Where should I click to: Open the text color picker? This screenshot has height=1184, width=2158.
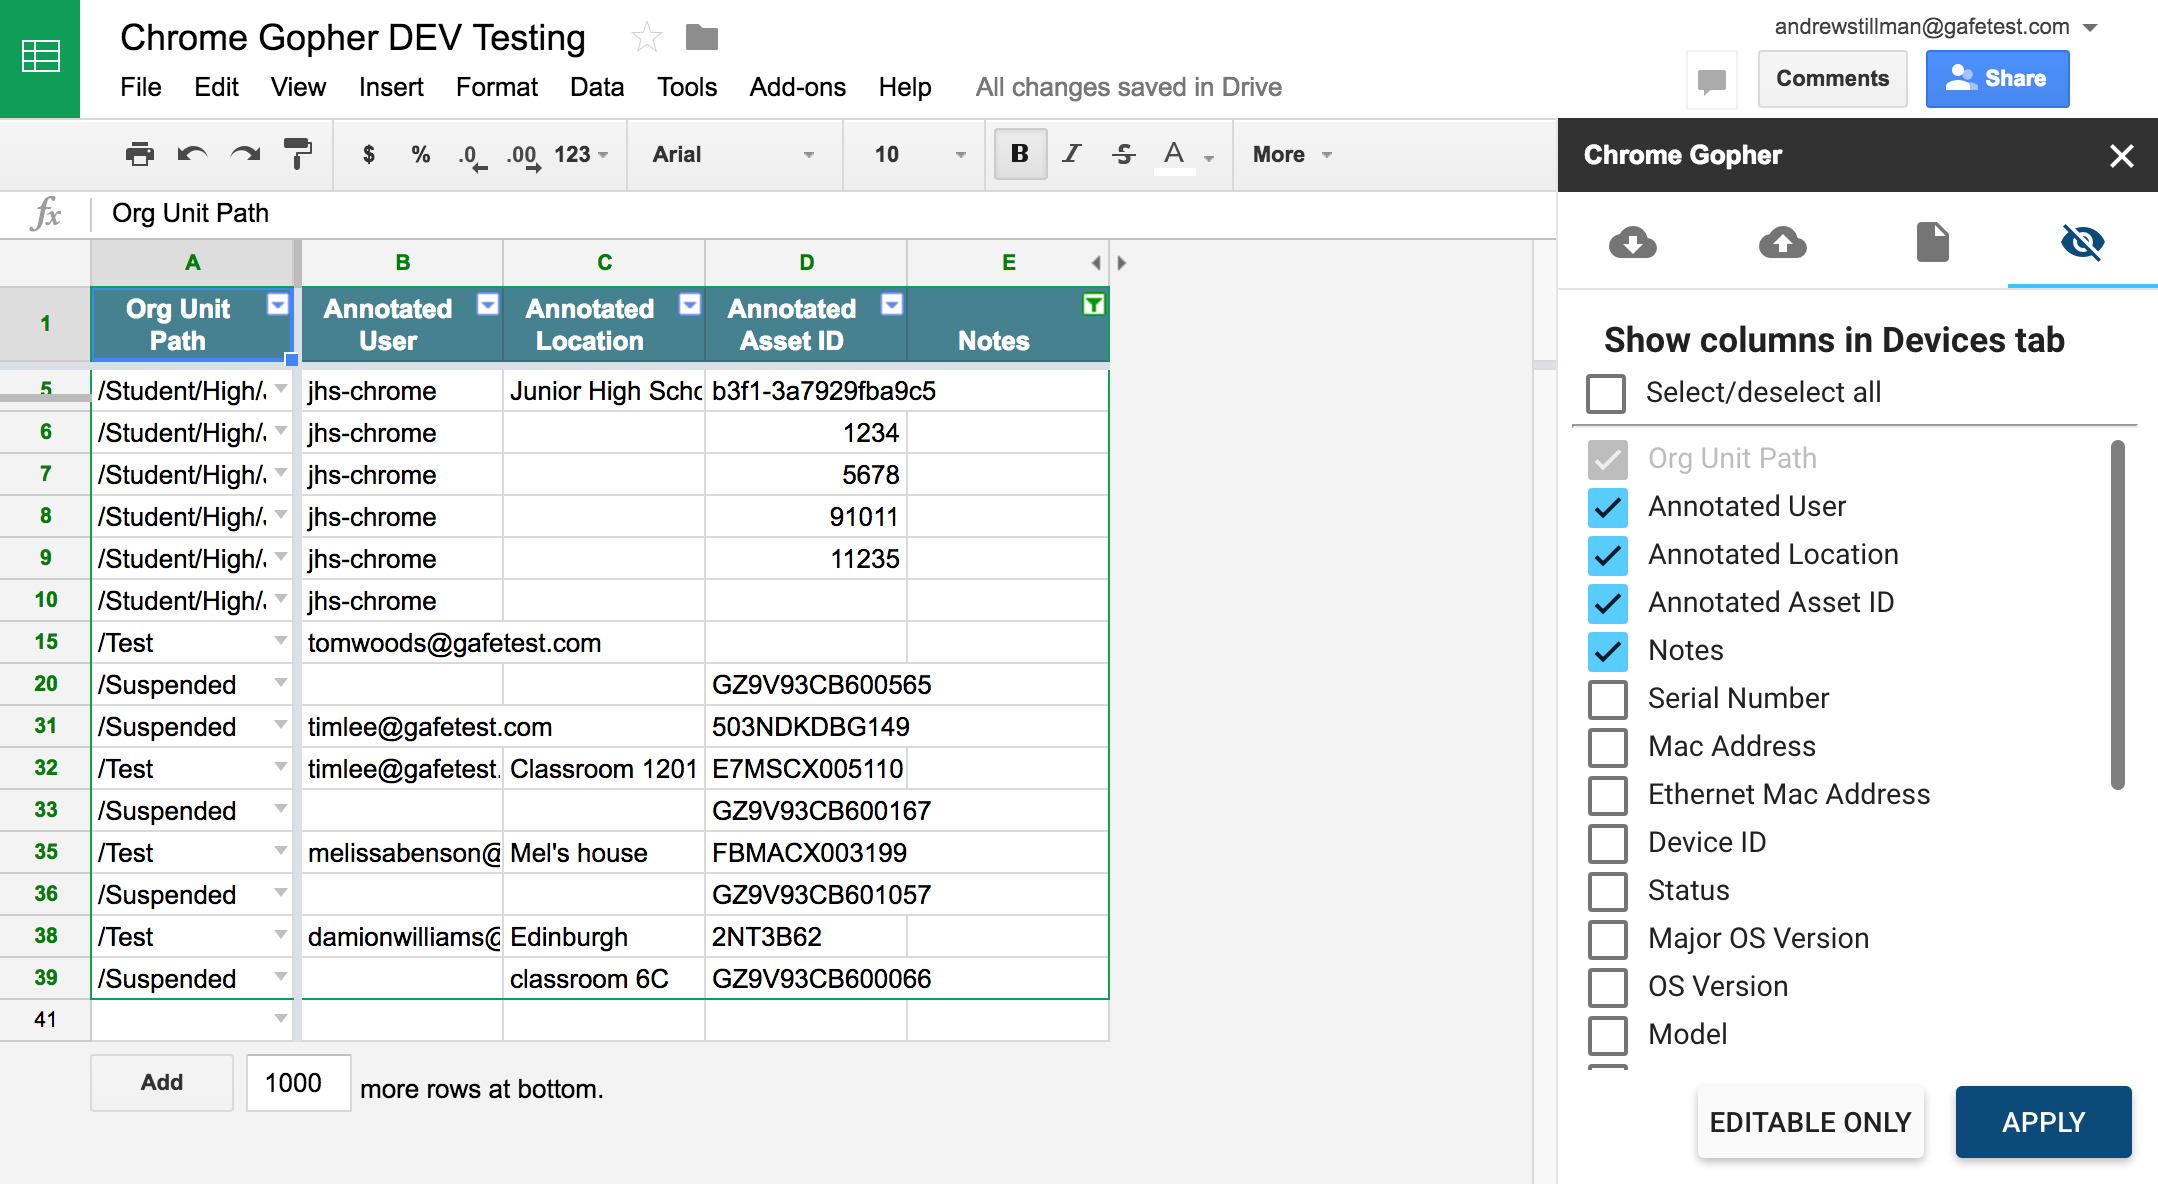pyautogui.click(x=1175, y=154)
